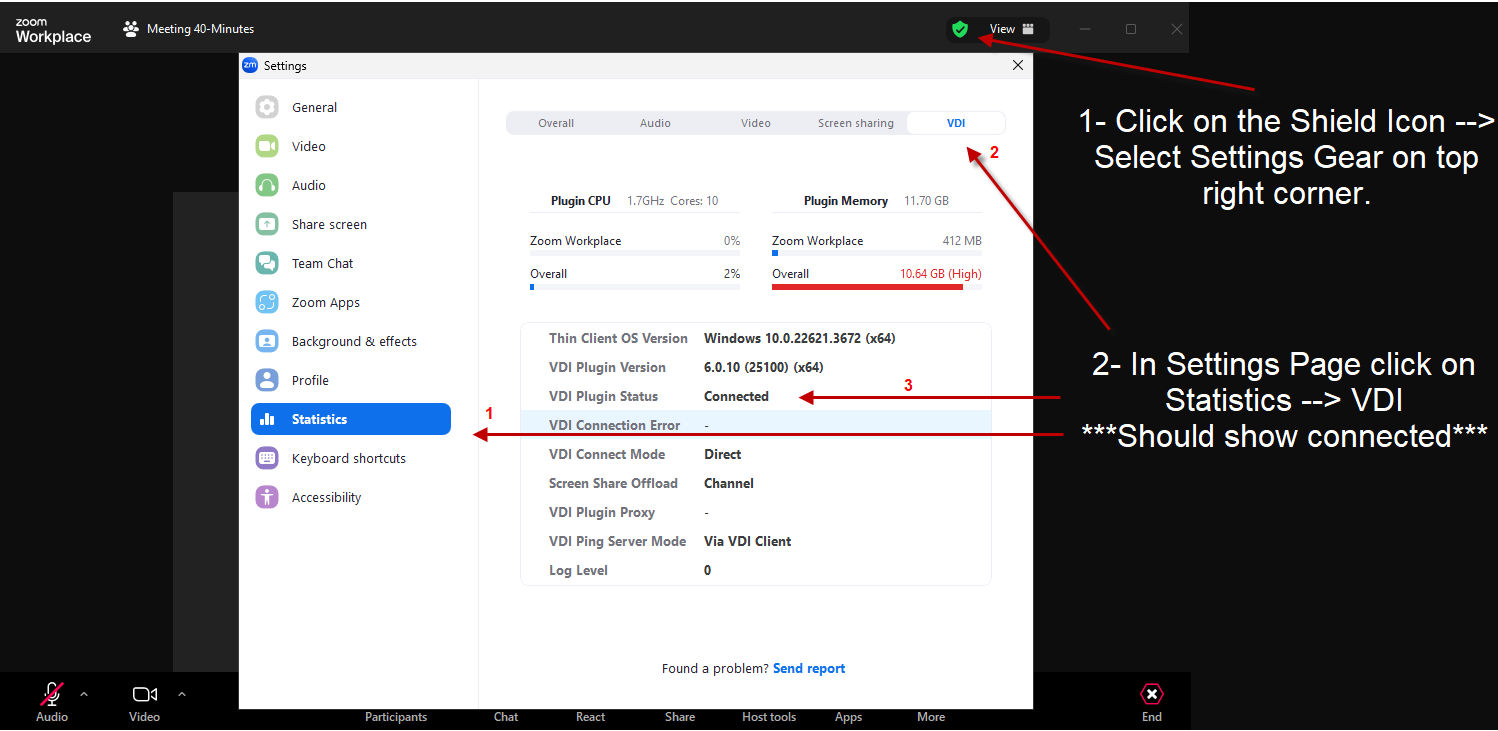Click the muted microphone Audio button
Screen dimensions: 1498x731
(x=52, y=702)
